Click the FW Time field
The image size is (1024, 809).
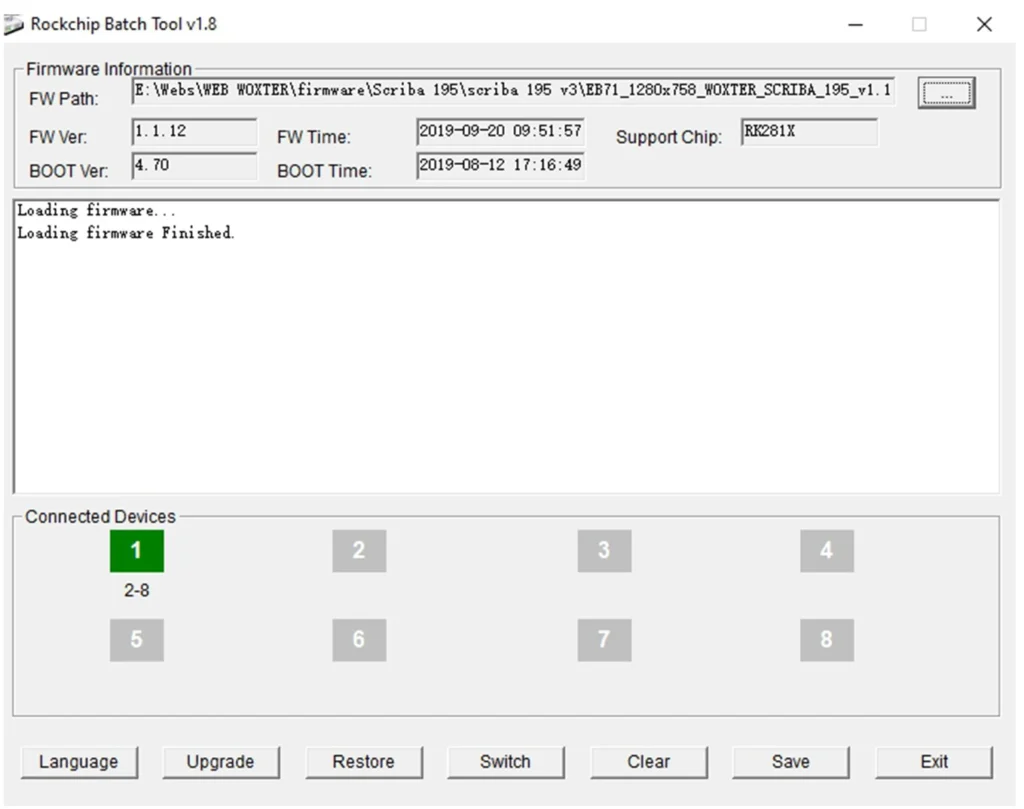(x=500, y=132)
